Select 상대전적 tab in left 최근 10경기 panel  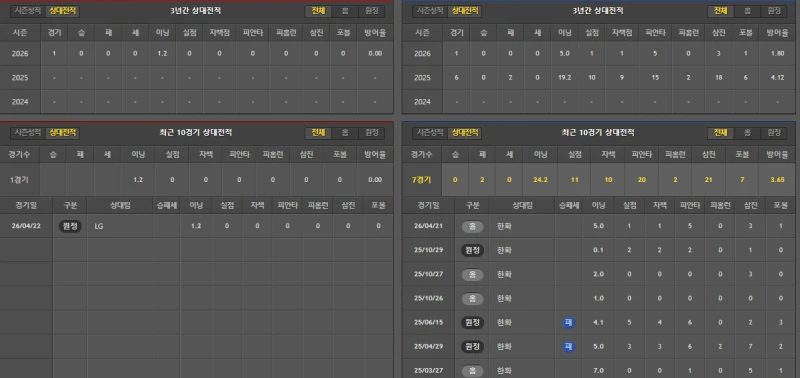tap(62, 133)
